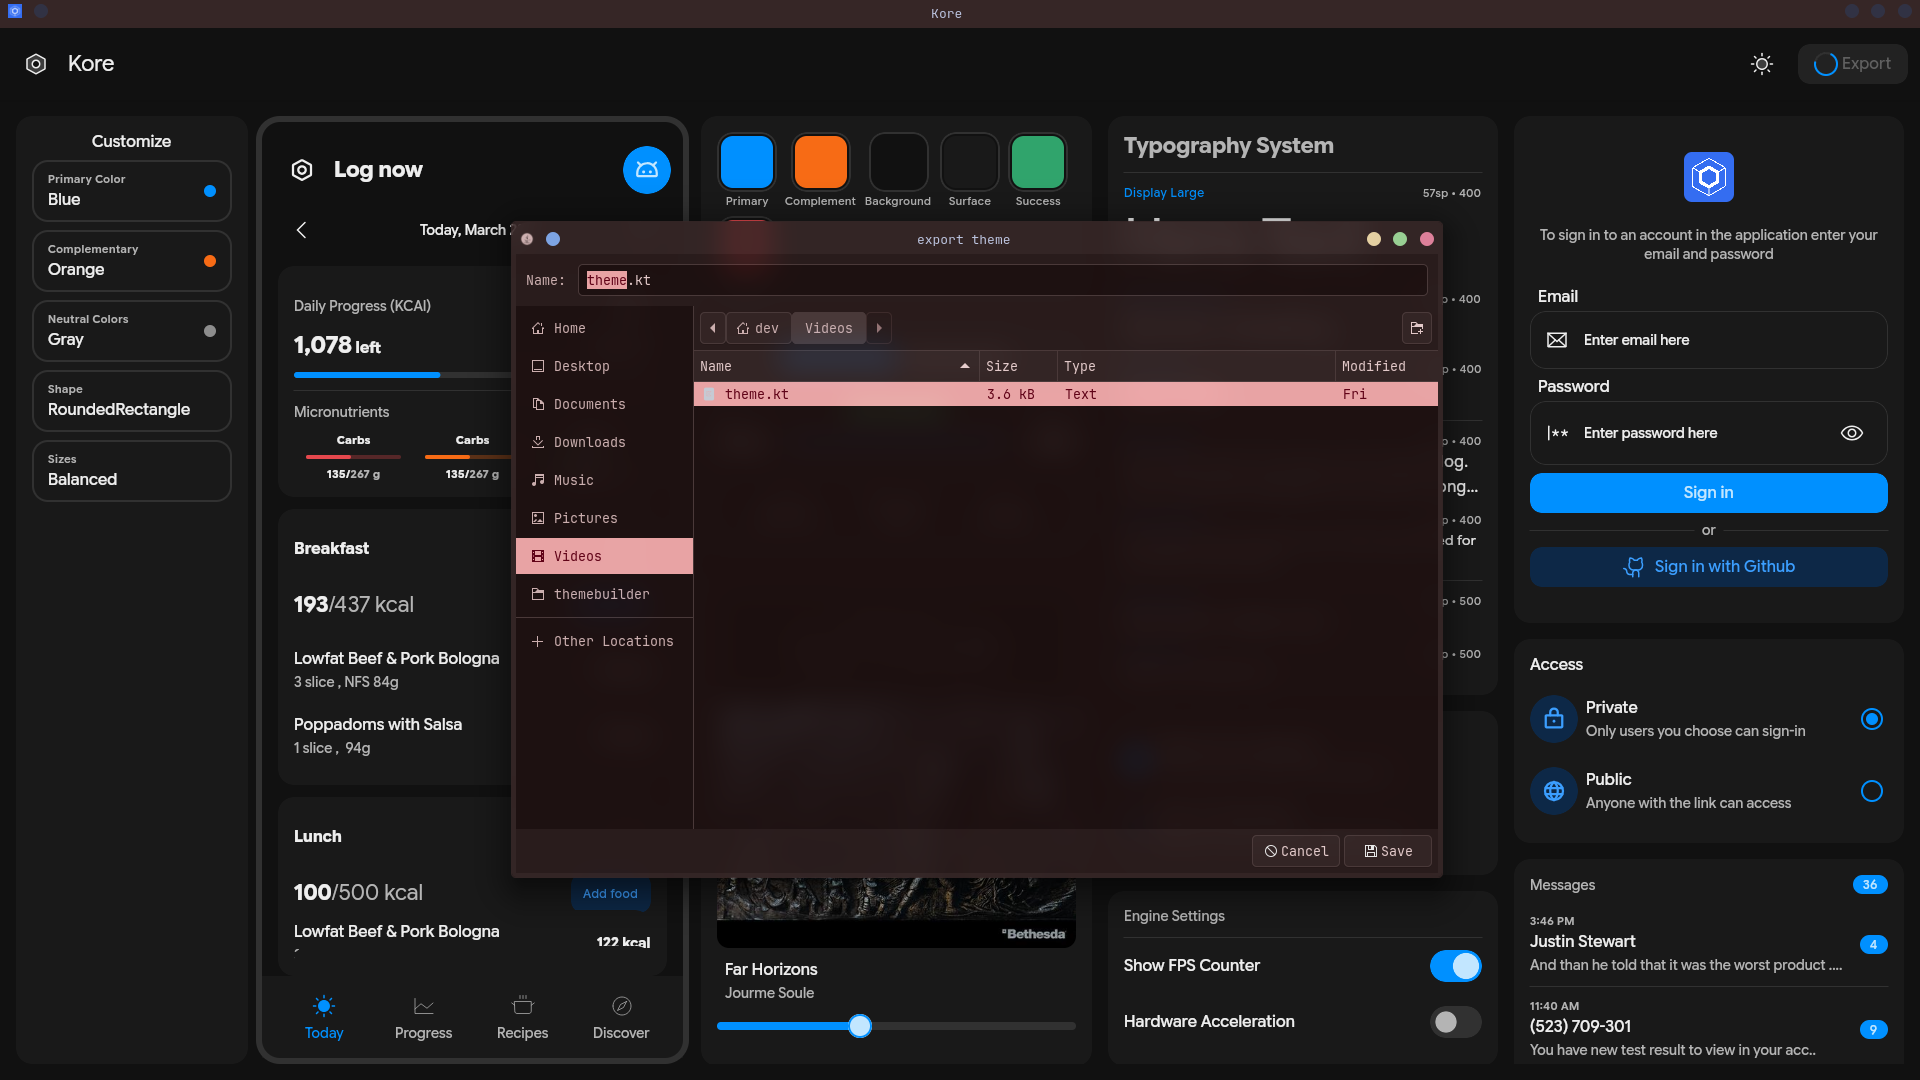1920x1080 pixels.
Task: Open the Primary Color Blue selector
Action: click(132, 190)
